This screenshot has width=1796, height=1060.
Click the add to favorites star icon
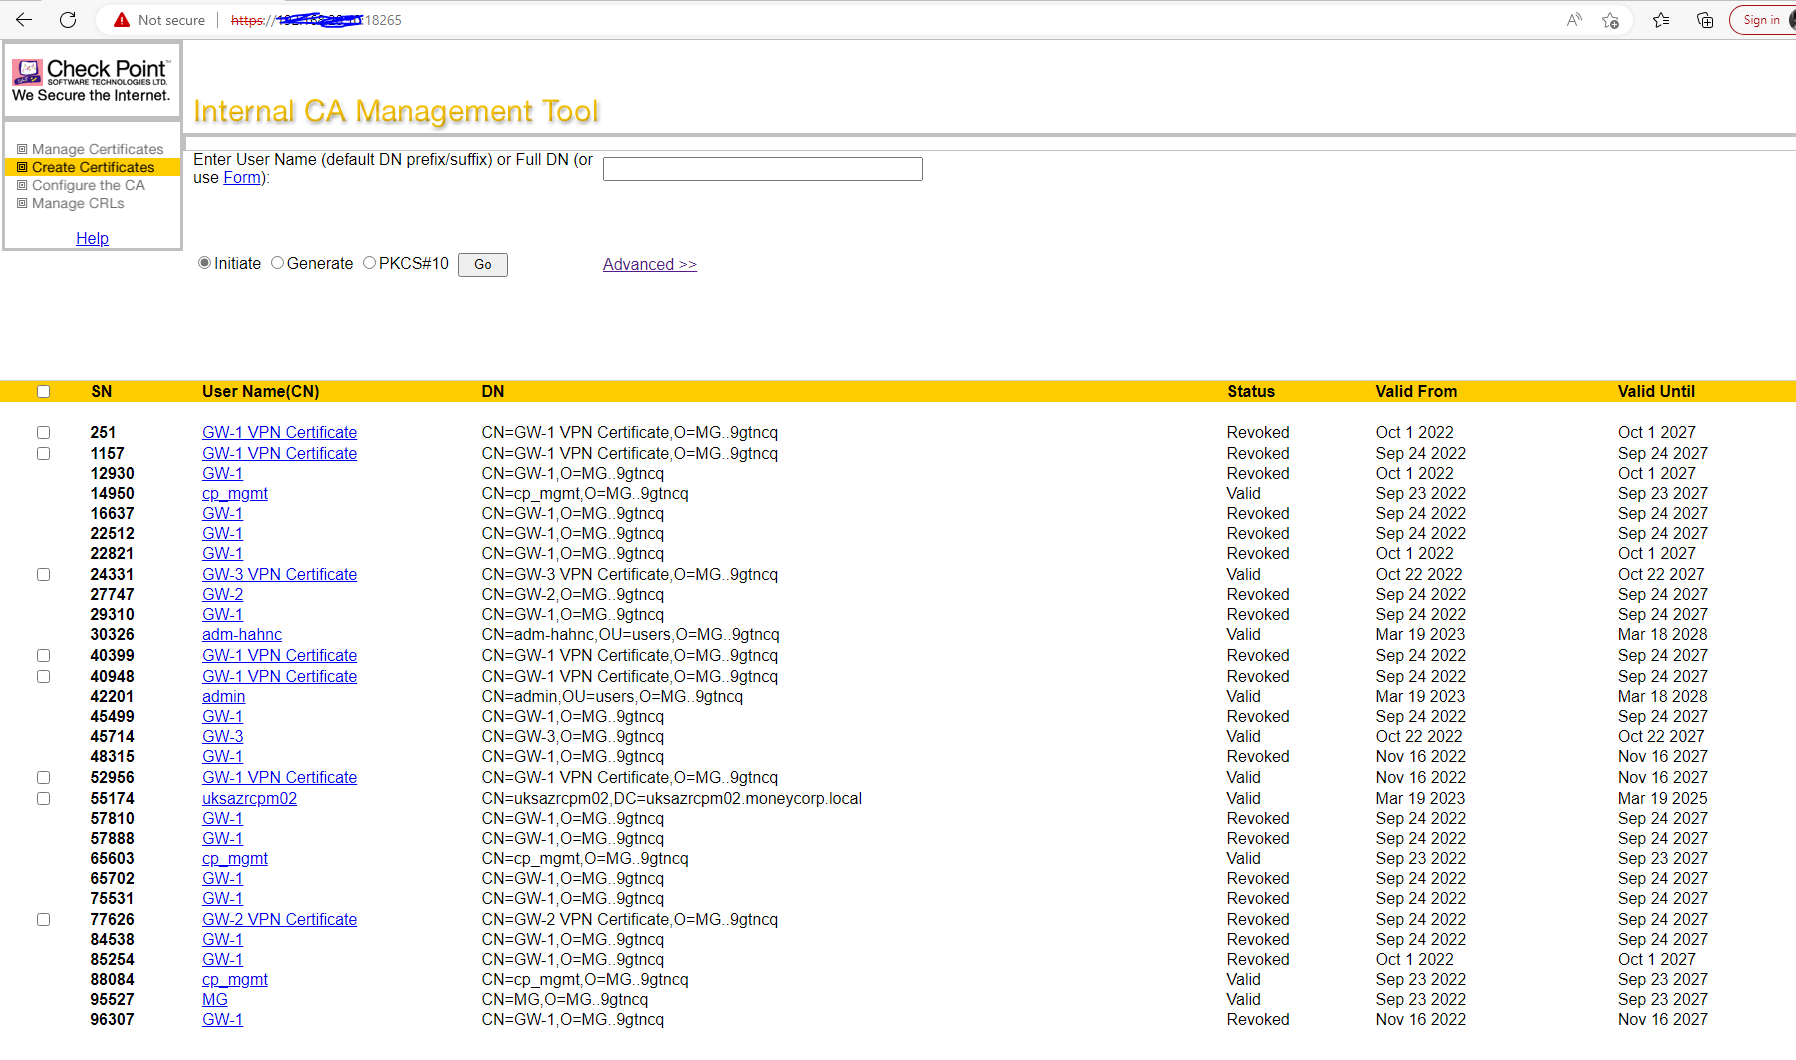pos(1611,20)
